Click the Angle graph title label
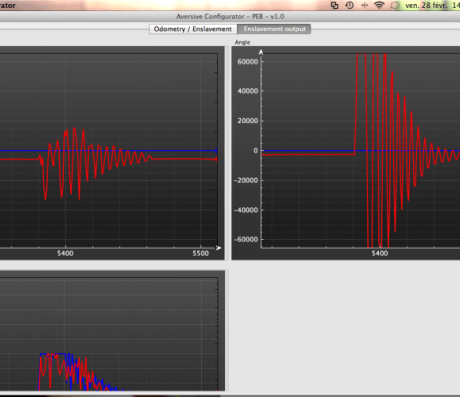This screenshot has height=397, width=460. pyautogui.click(x=242, y=42)
